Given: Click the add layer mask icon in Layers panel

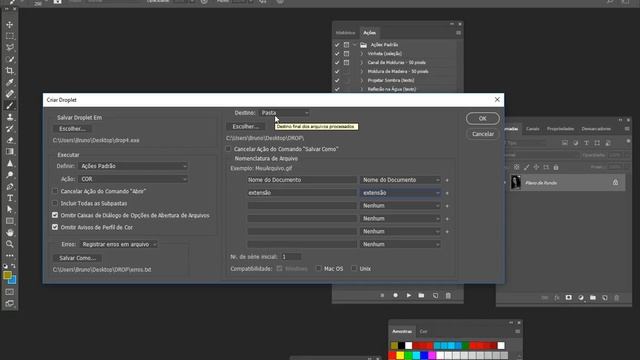Looking at the screenshot, I should pyautogui.click(x=569, y=298).
